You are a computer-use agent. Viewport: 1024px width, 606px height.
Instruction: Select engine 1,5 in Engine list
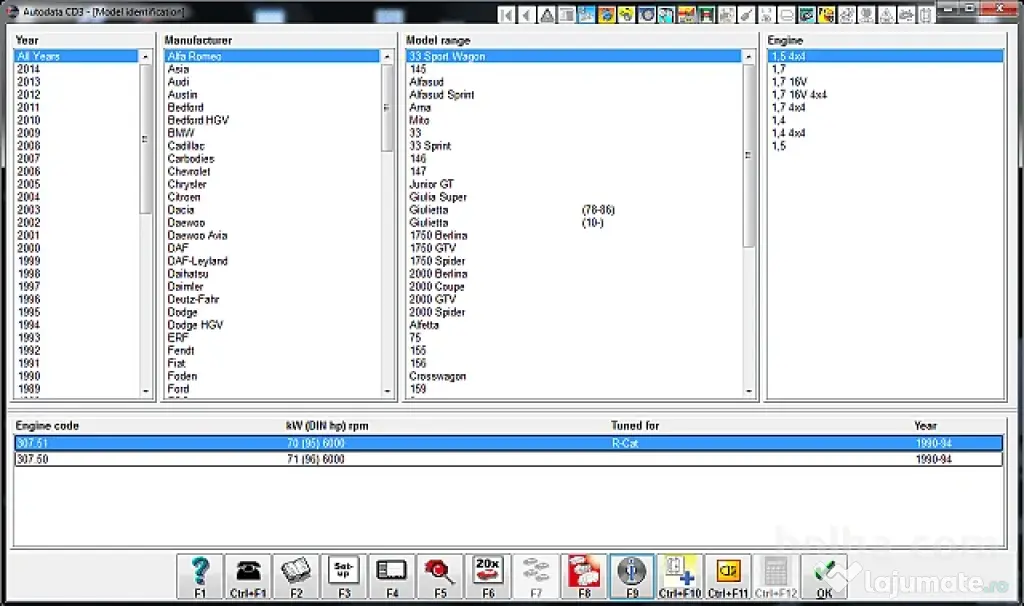click(886, 146)
